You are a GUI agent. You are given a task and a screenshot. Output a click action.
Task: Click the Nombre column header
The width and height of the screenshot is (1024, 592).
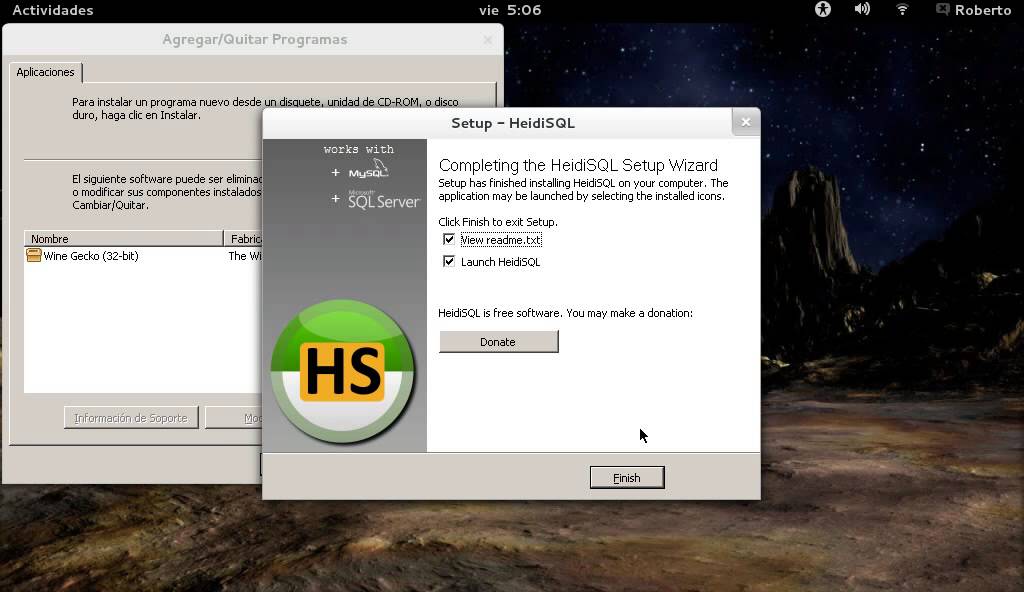pyautogui.click(x=123, y=238)
